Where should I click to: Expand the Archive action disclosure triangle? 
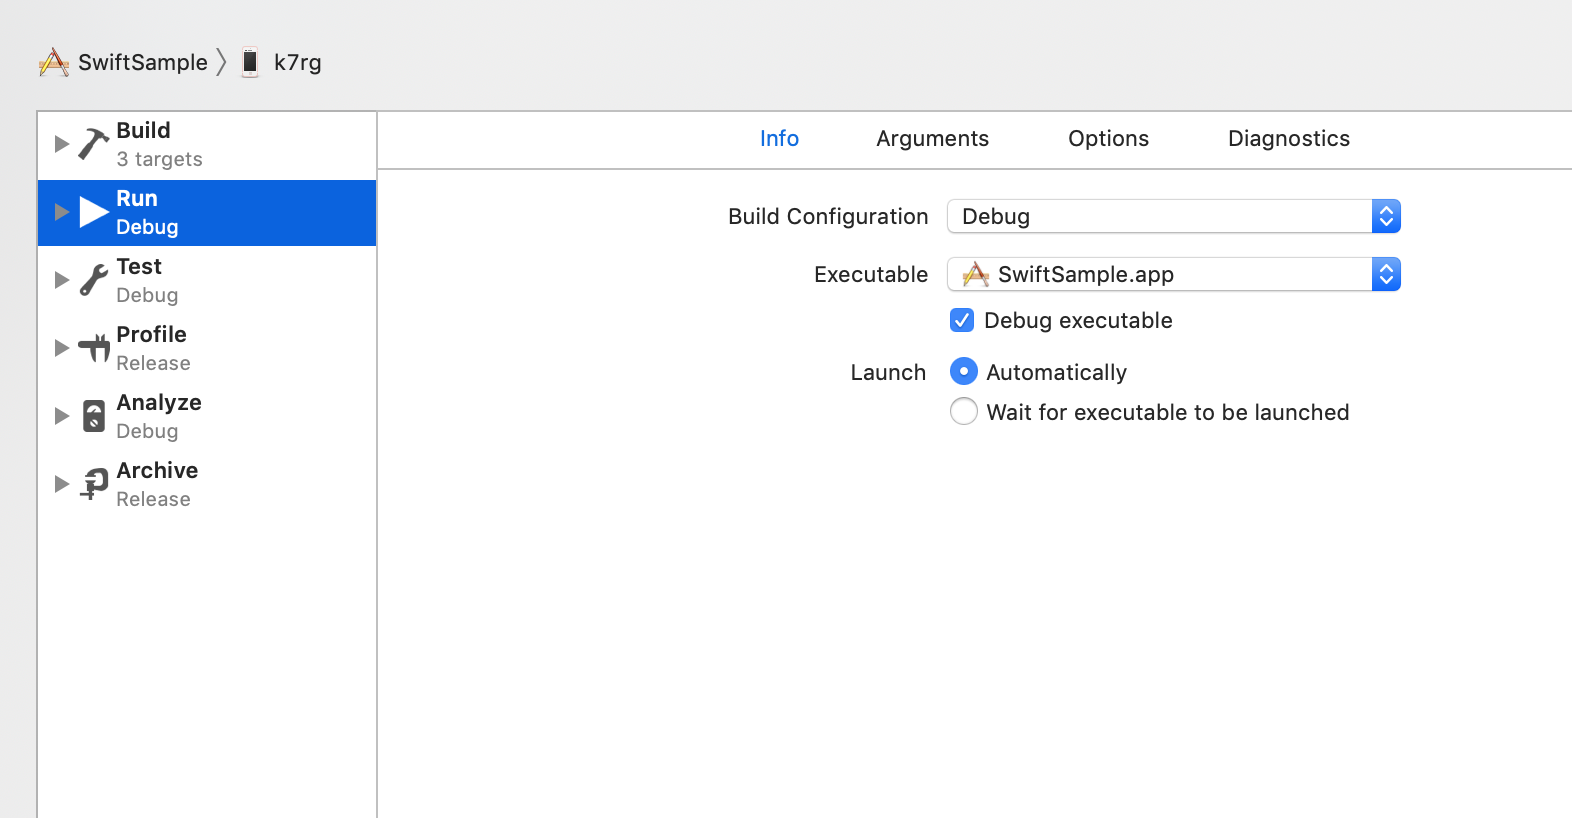(61, 484)
